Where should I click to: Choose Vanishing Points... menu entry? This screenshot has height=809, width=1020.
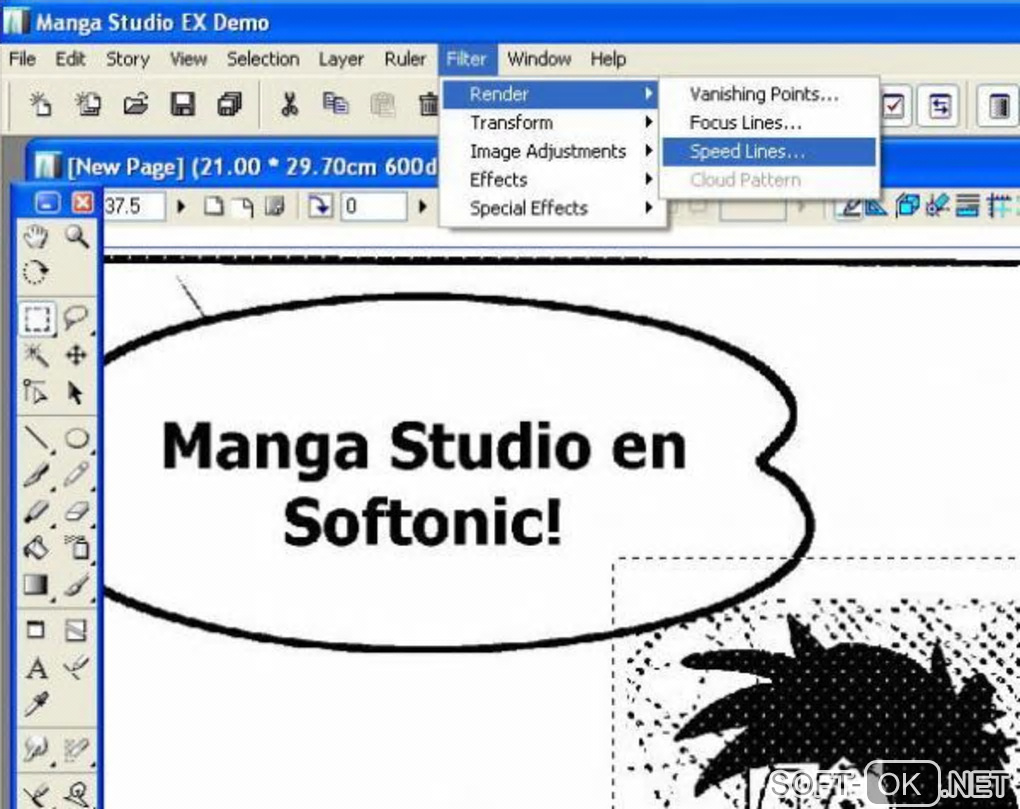click(769, 94)
